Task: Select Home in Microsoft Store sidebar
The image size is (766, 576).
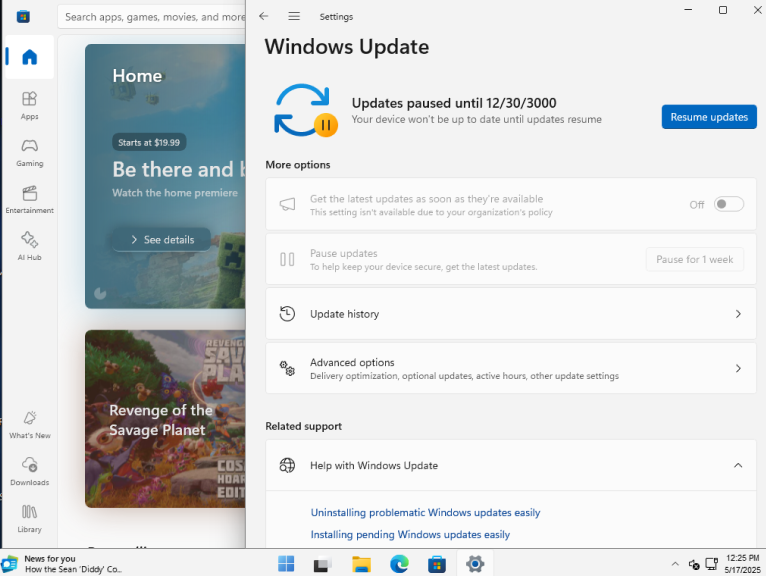Action: tap(29, 57)
